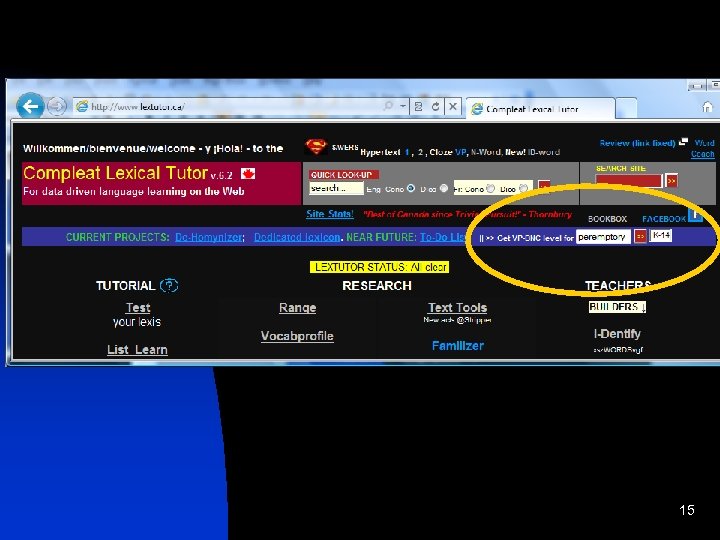Select the Eng Dico radio button
Screen dimensions: 720x540
(444, 188)
